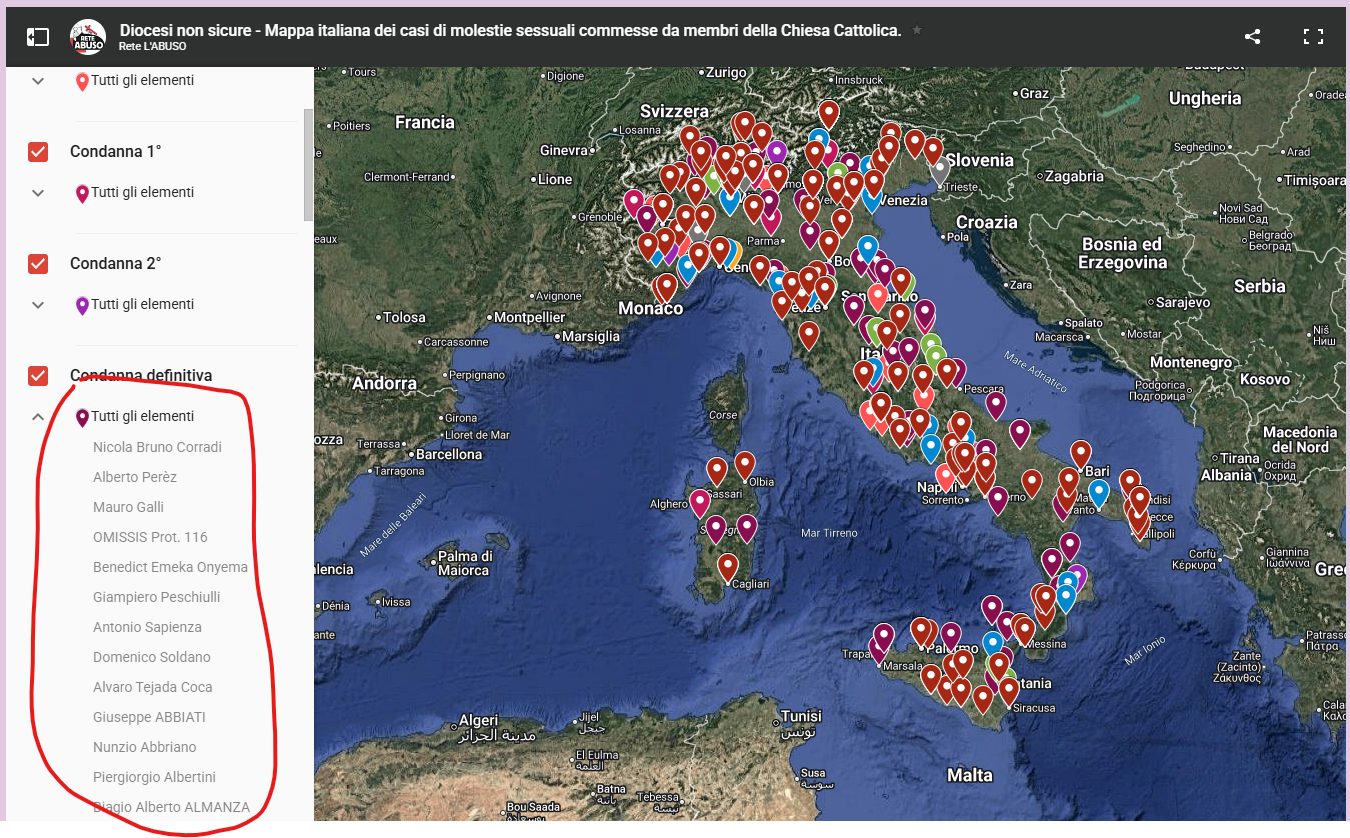Uncheck the Condanna 1° layer checkbox

pos(38,152)
